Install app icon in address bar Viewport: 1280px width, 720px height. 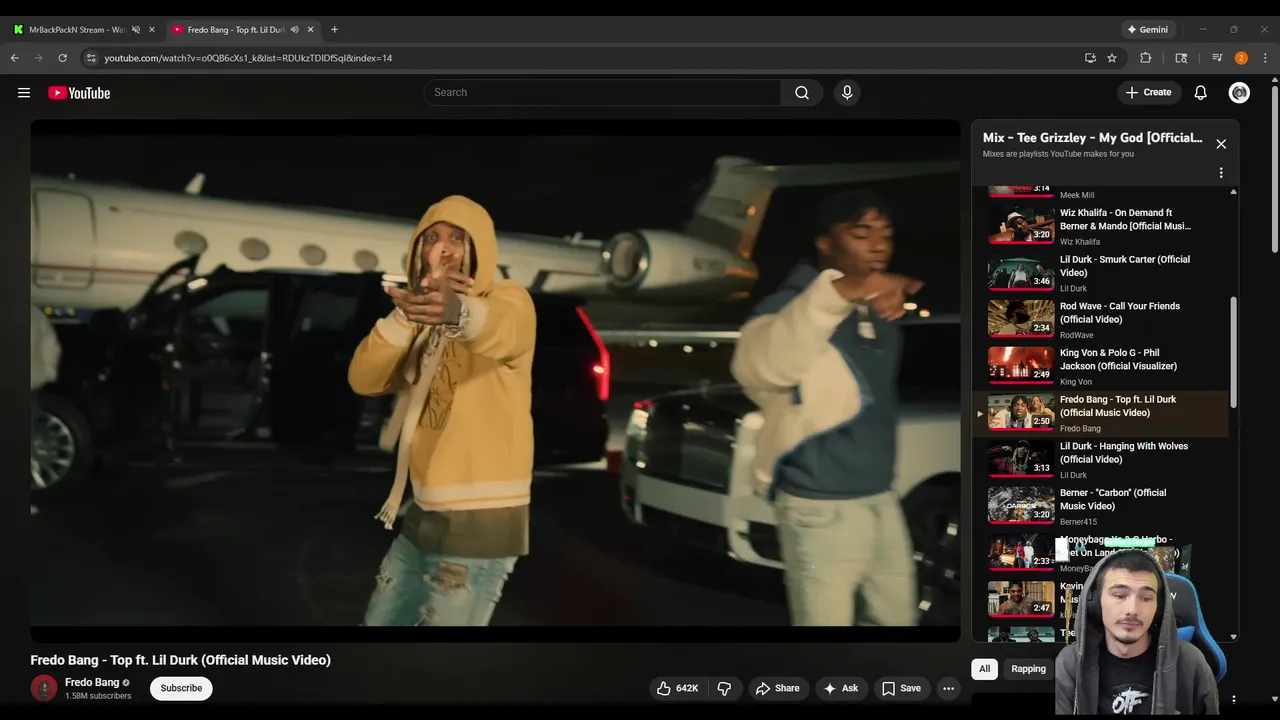point(1090,58)
